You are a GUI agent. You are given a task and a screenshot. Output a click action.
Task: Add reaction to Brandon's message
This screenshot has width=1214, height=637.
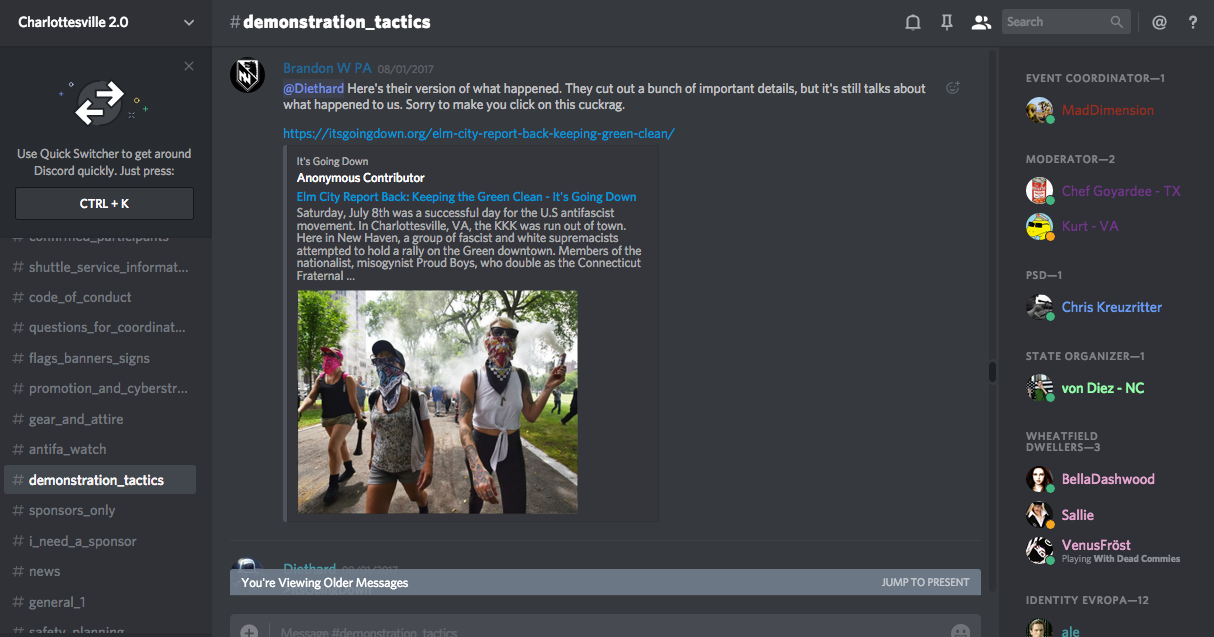click(x=953, y=88)
